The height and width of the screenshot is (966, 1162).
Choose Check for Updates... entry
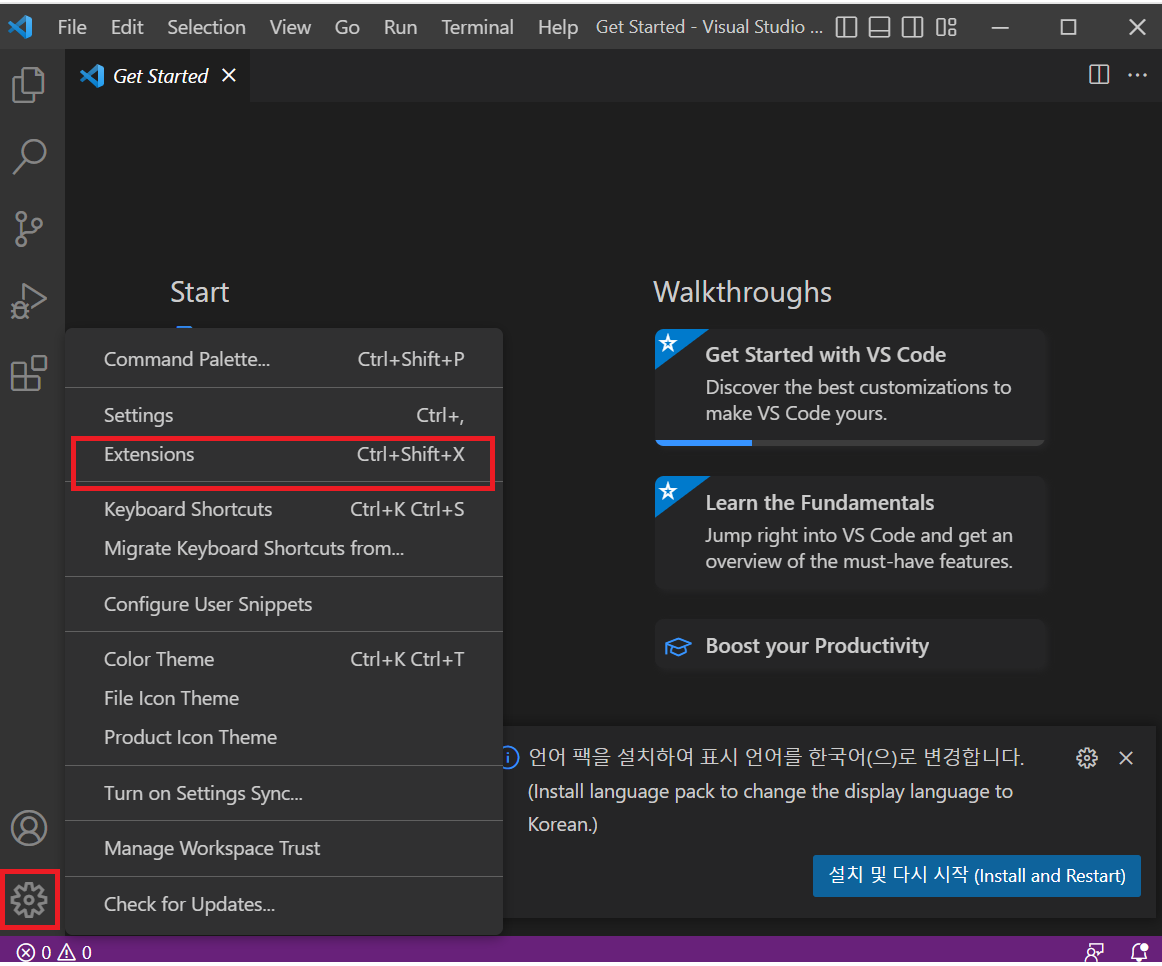point(284,905)
